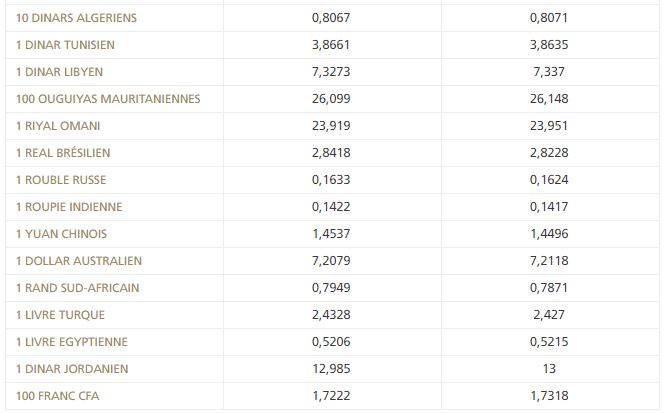Select the 1 DOLLAR AUSTRALIEN label
The width and height of the screenshot is (664, 413).
[79, 261]
